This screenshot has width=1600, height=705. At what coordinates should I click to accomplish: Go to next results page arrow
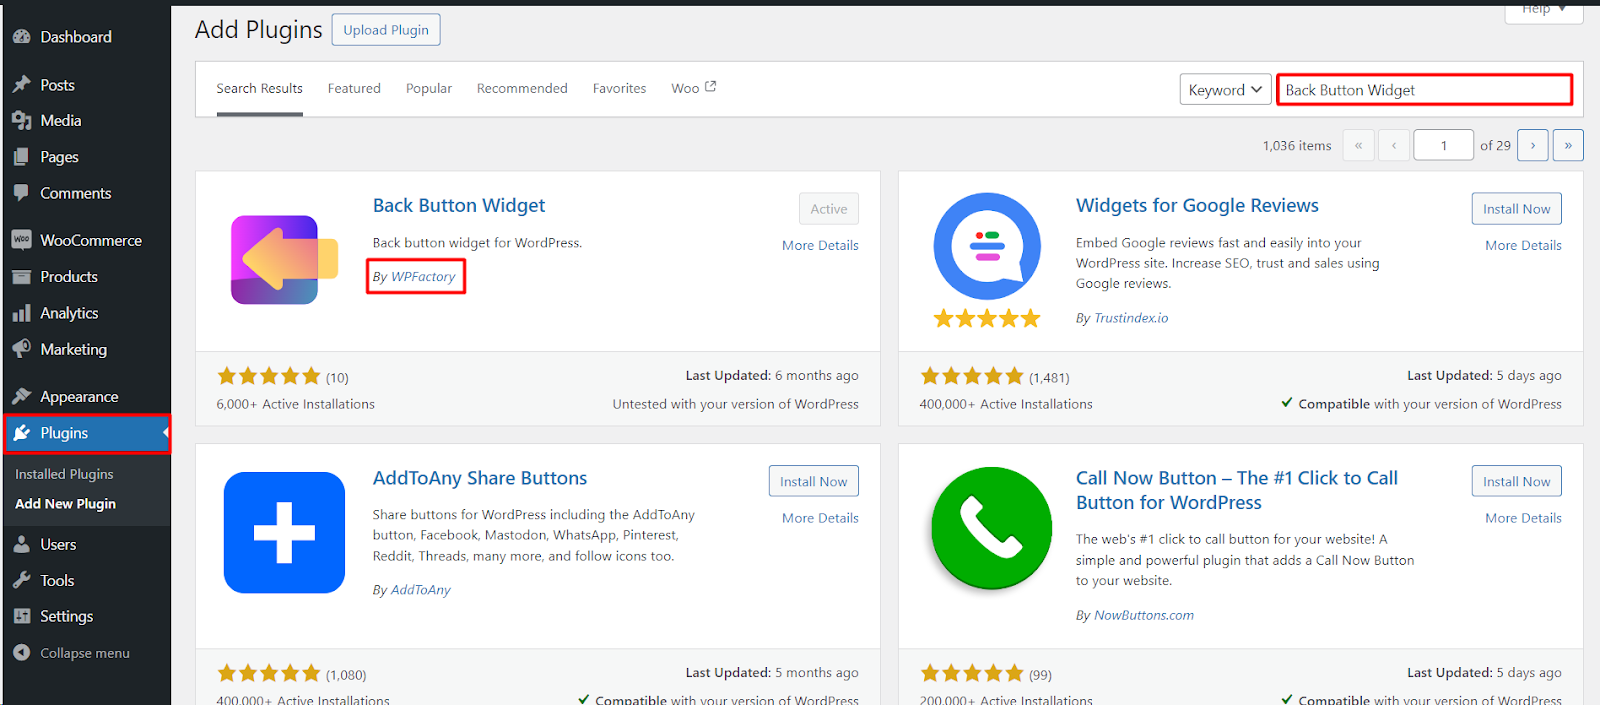click(x=1532, y=145)
